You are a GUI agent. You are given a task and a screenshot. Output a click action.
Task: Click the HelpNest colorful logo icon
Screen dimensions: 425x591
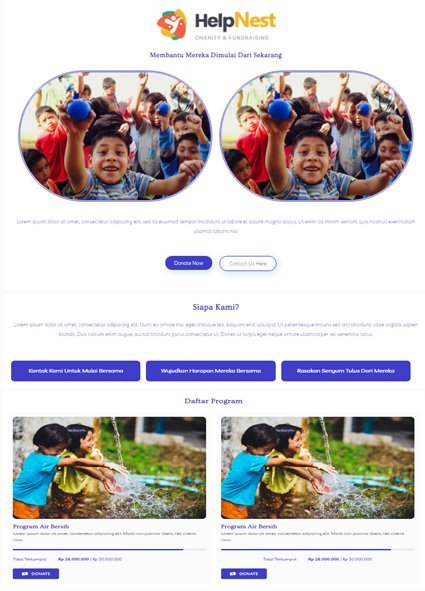pos(172,24)
